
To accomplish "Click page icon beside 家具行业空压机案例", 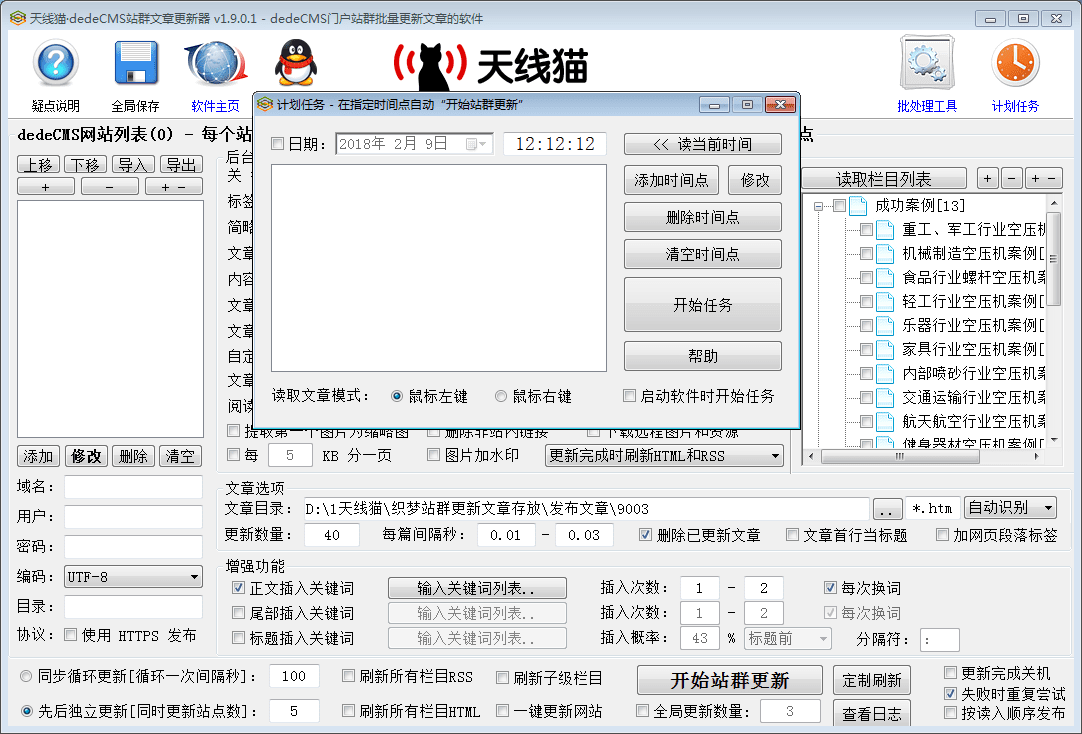I will [x=885, y=350].
